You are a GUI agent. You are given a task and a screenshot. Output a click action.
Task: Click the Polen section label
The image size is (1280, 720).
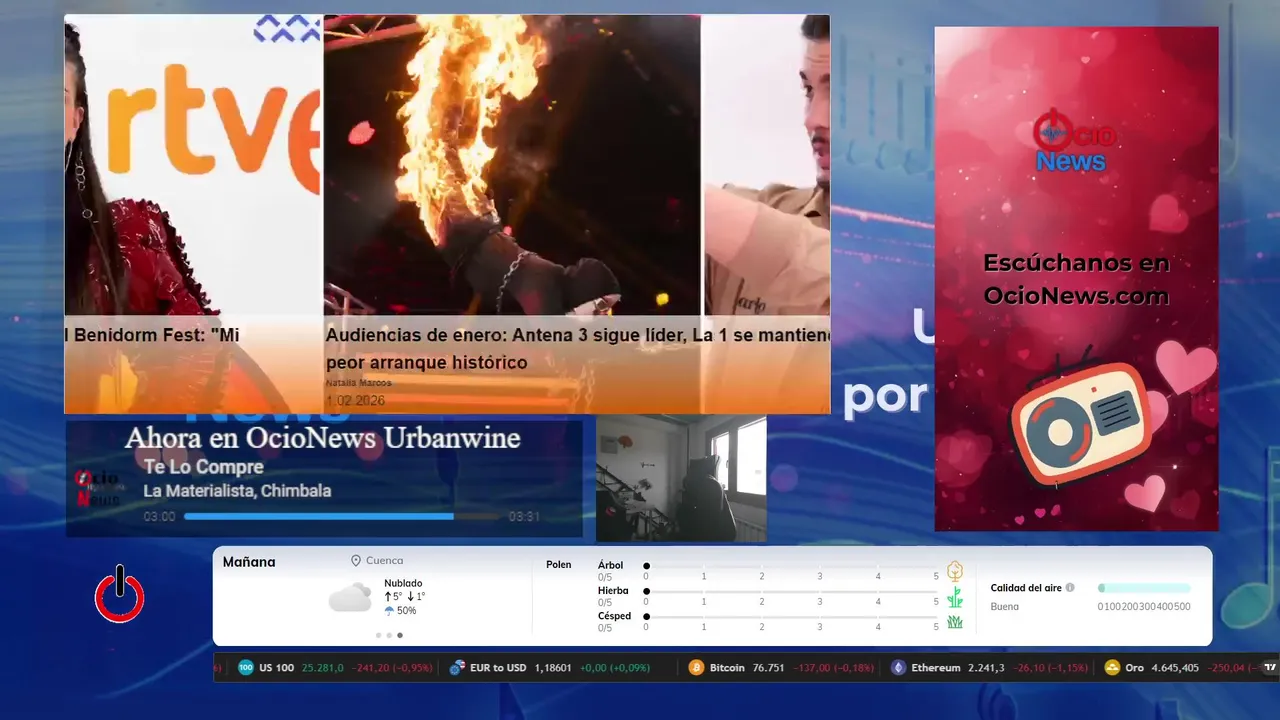tap(559, 565)
